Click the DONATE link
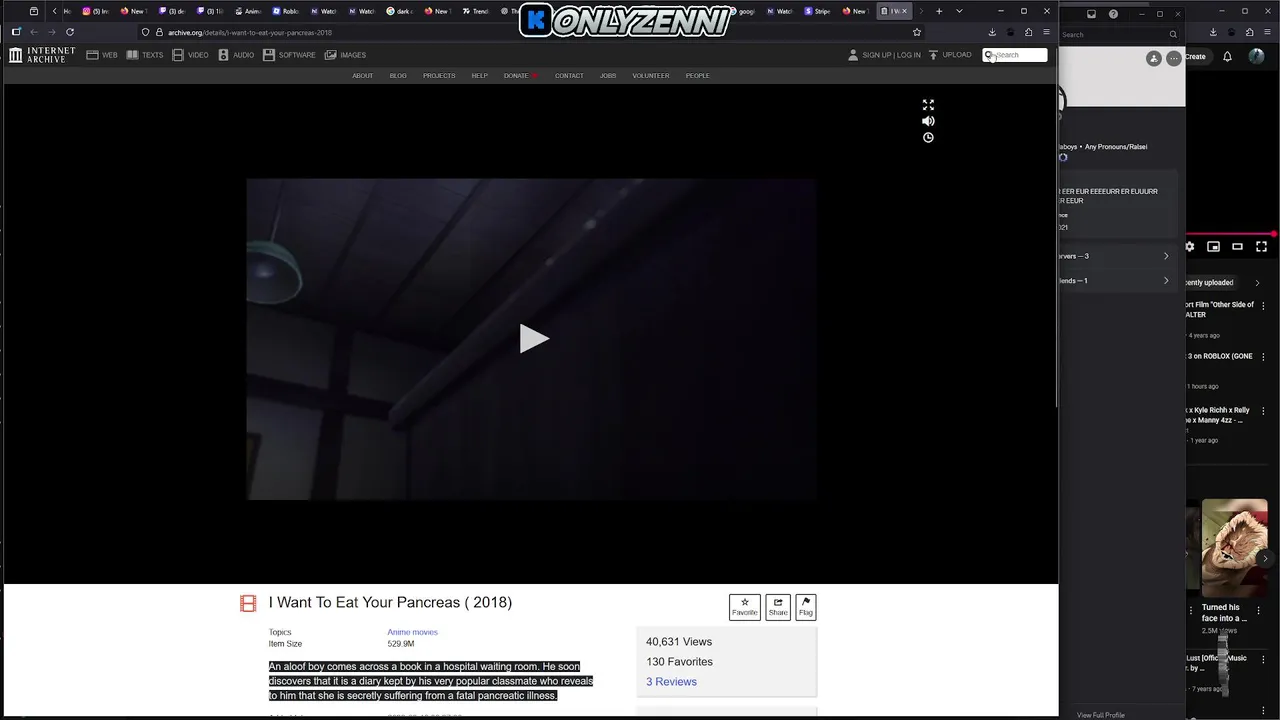Viewport: 1280px width, 720px height. [520, 76]
